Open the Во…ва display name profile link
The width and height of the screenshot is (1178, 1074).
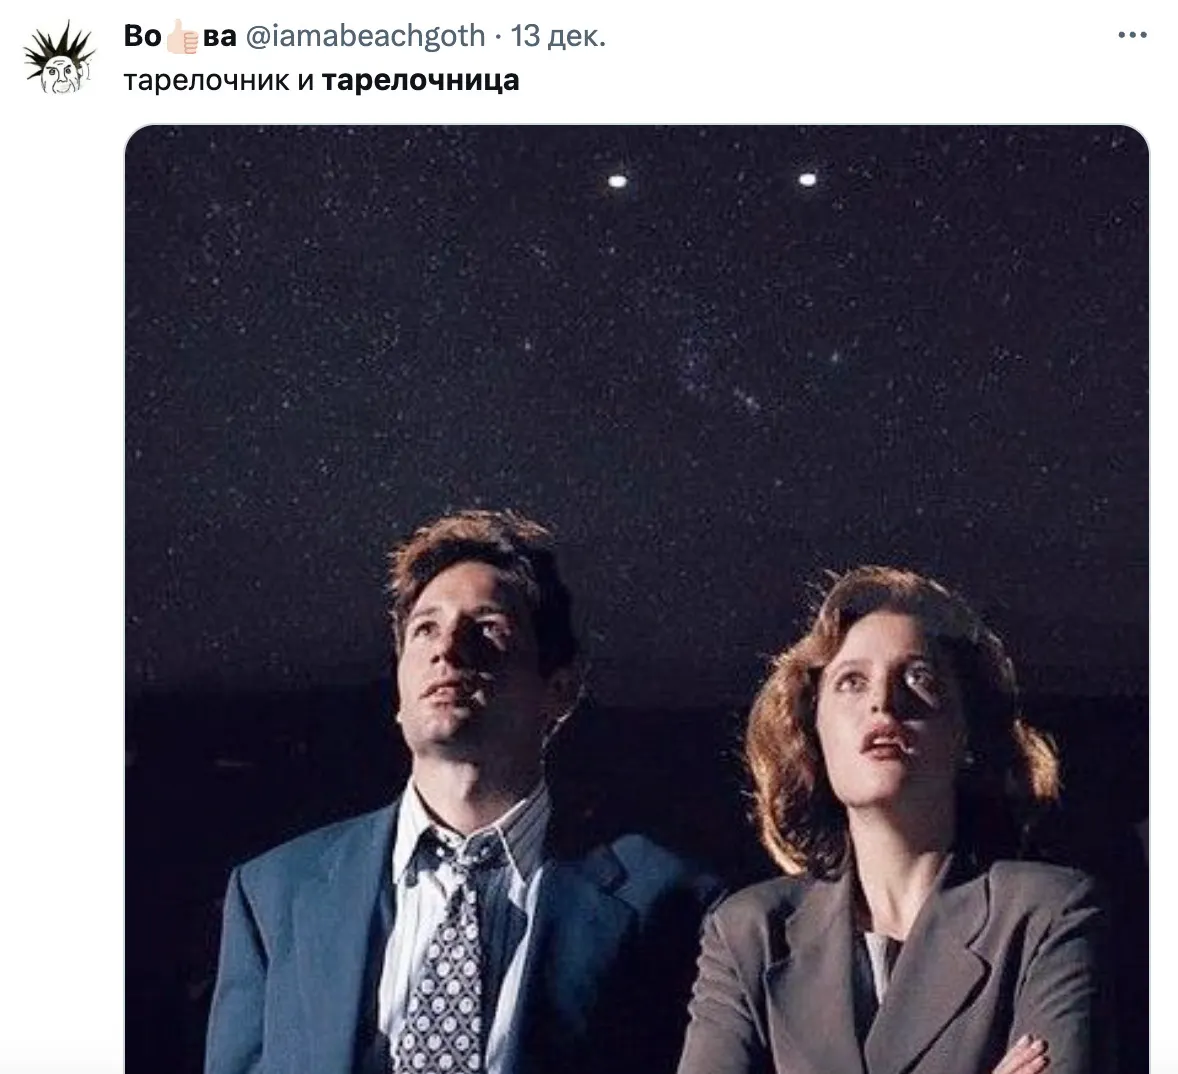coord(180,37)
